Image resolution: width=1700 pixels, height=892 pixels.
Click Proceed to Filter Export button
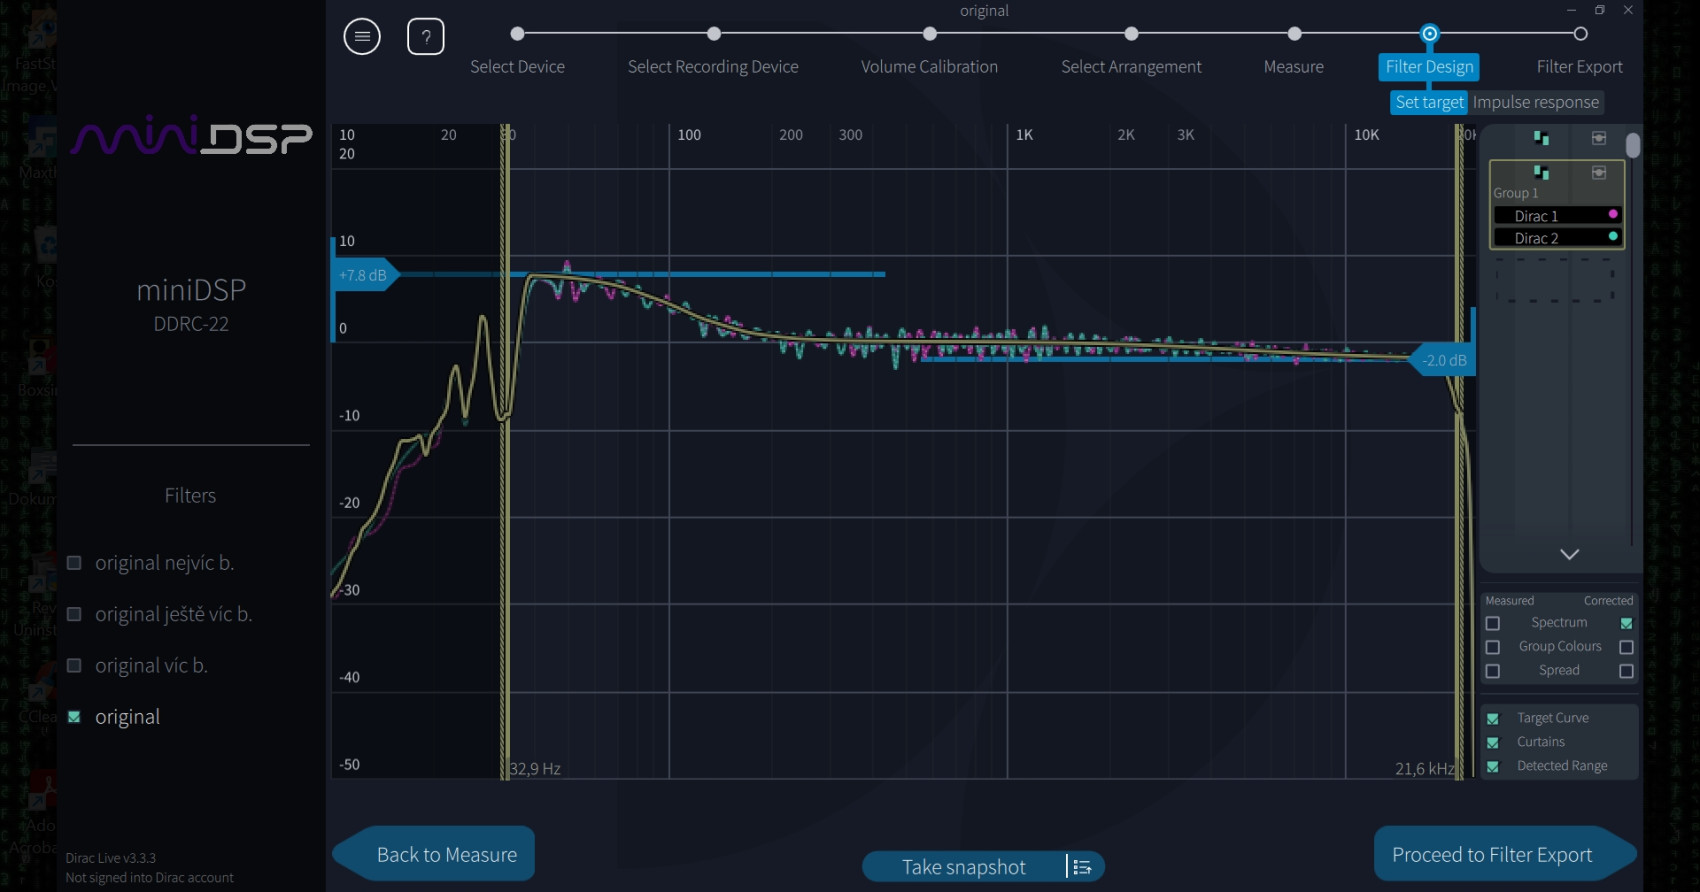(x=1492, y=855)
